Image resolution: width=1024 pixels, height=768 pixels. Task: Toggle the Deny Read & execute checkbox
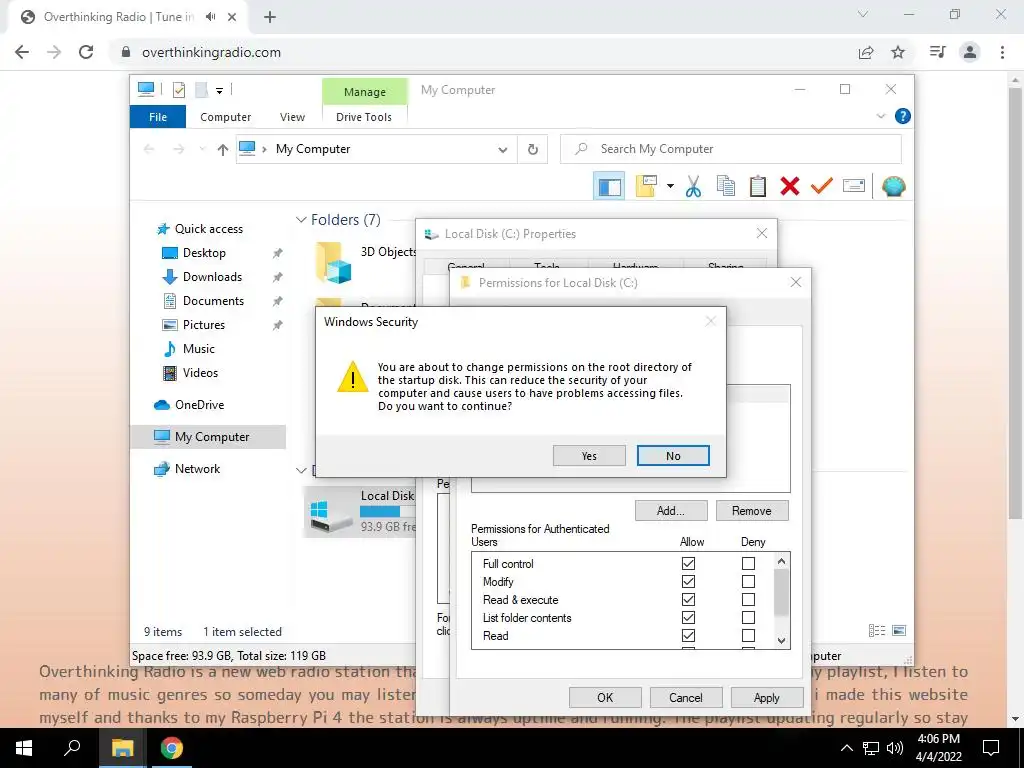pos(748,599)
